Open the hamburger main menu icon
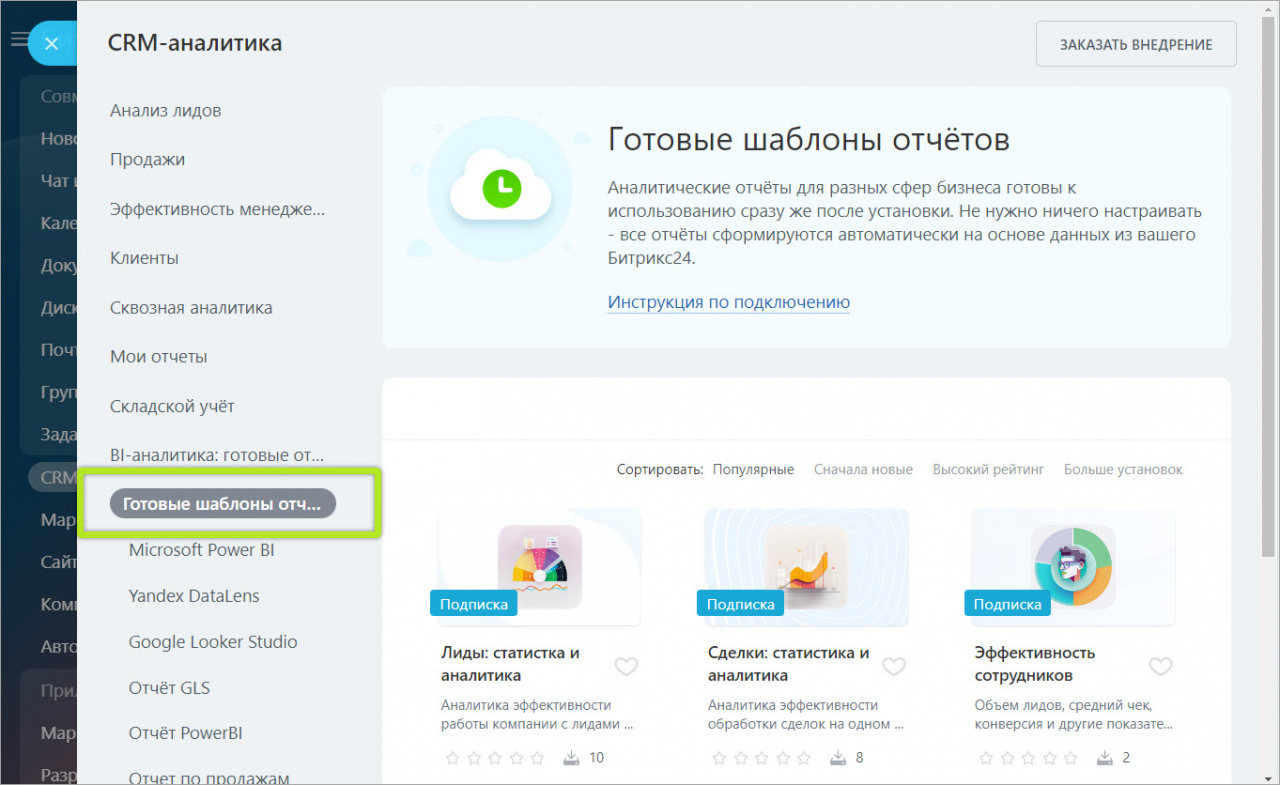The height and width of the screenshot is (785, 1280). (18, 40)
